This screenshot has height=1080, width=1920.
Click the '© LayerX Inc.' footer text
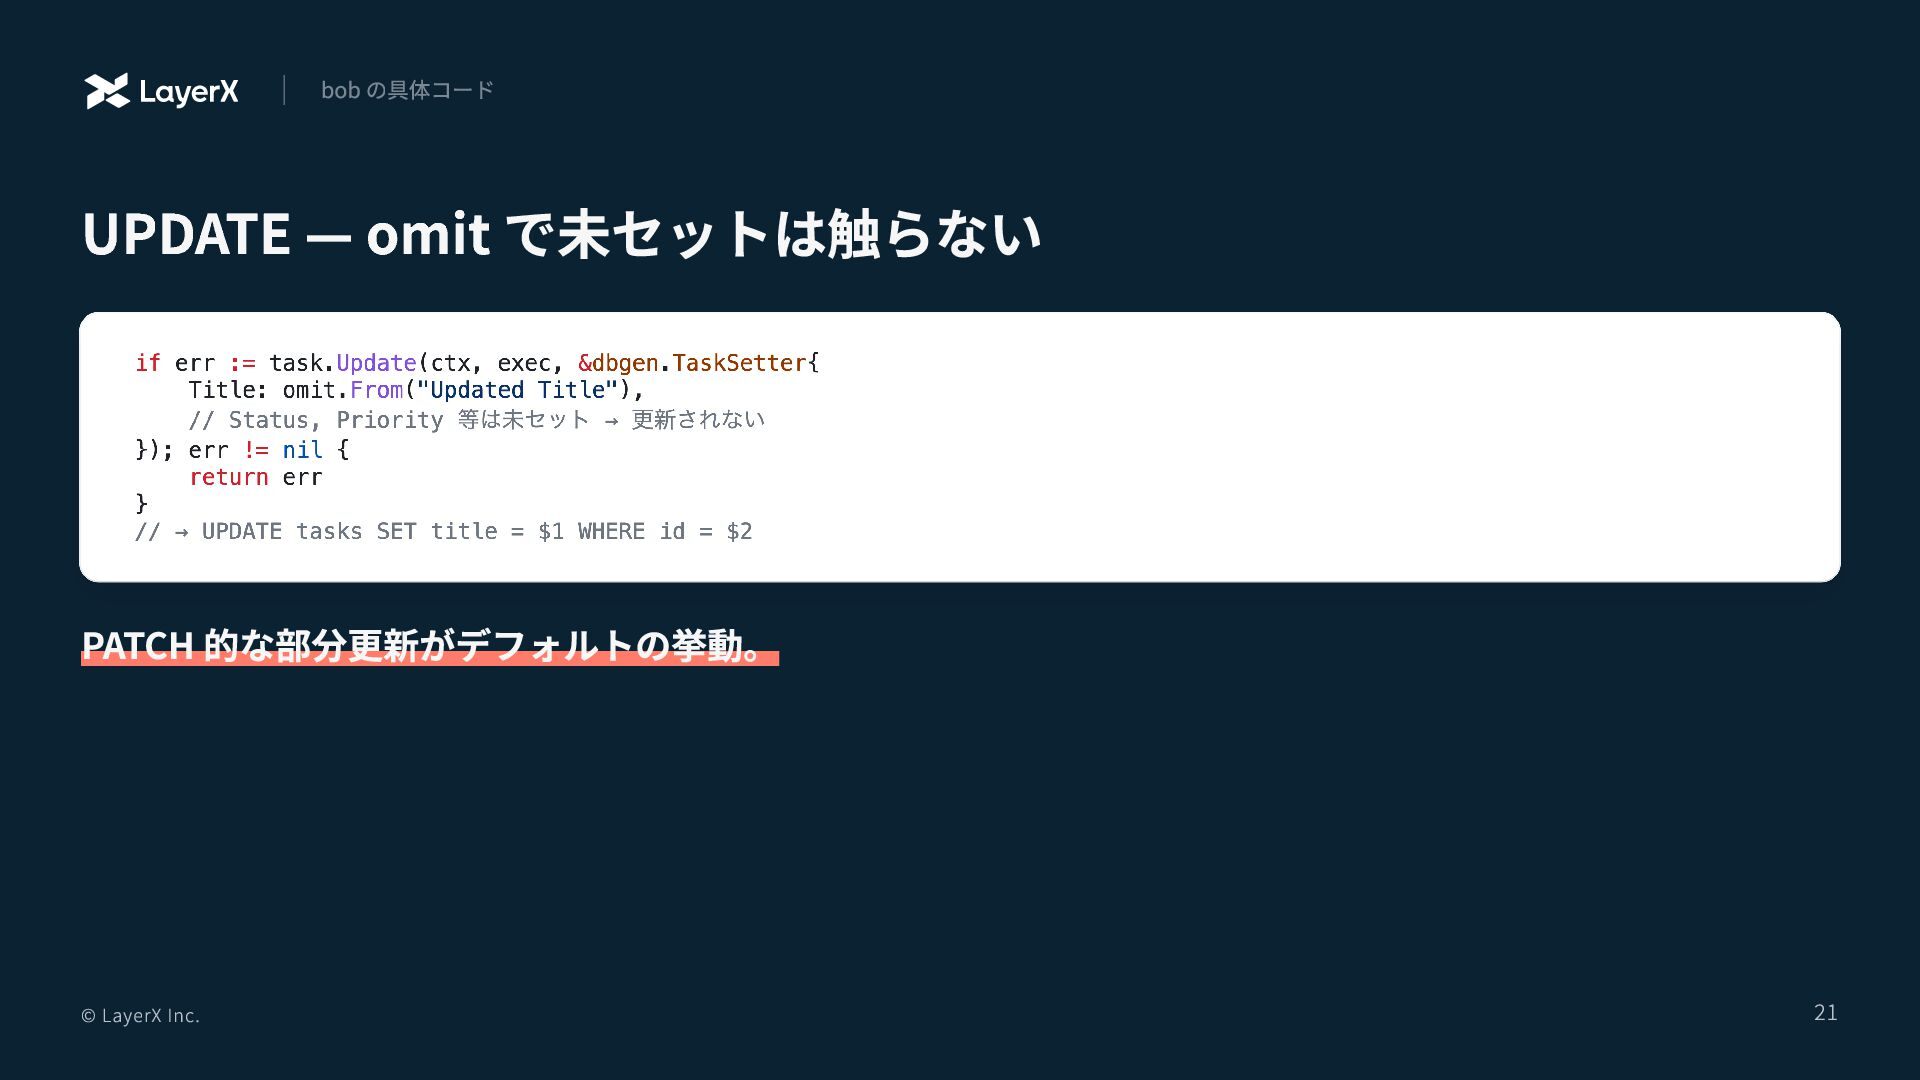click(140, 1016)
